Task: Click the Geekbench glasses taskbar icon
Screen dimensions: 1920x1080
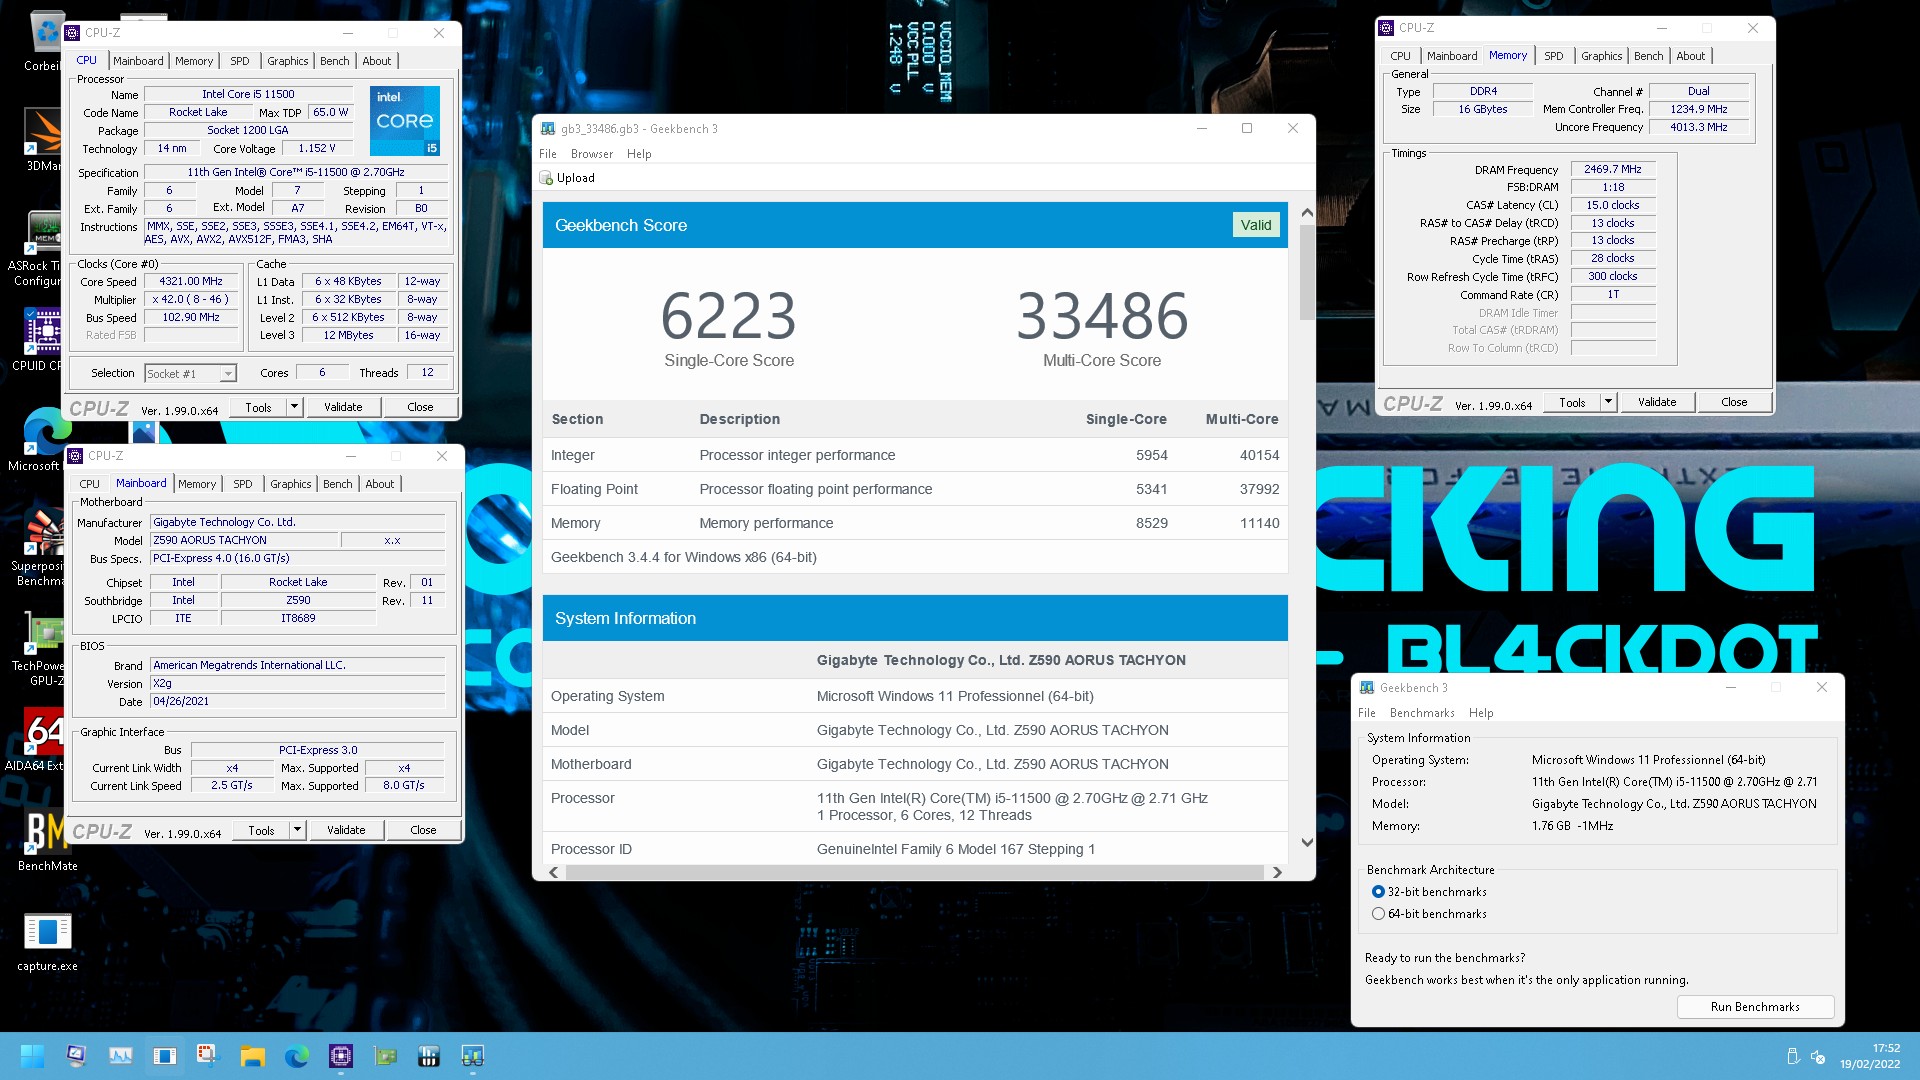Action: pos(473,1056)
